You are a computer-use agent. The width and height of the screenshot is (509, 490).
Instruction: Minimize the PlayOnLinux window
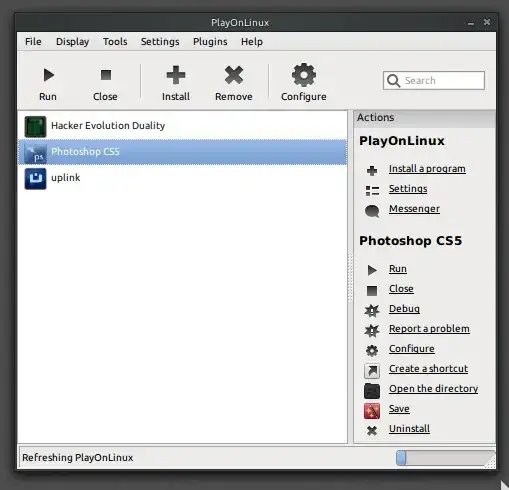[x=471, y=23]
